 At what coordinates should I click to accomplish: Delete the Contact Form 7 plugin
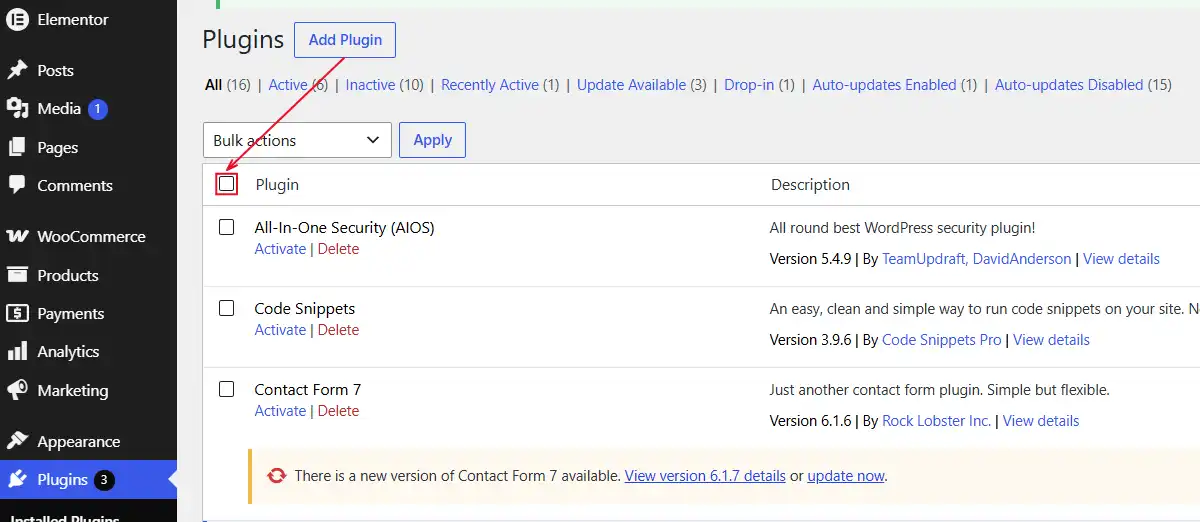pos(338,411)
